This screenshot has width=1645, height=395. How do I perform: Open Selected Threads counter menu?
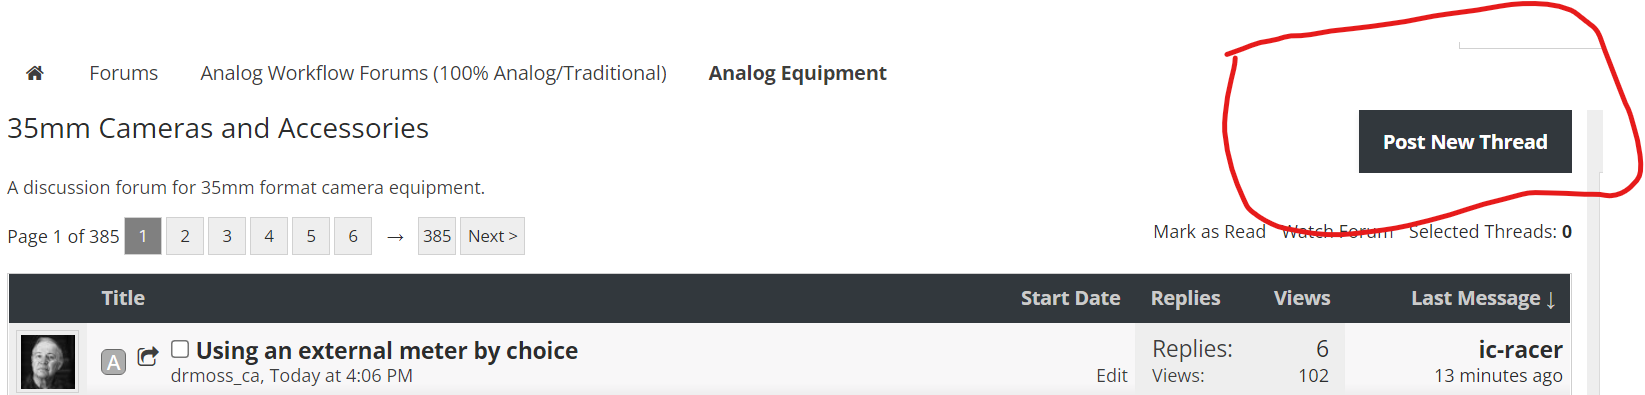click(x=1490, y=232)
